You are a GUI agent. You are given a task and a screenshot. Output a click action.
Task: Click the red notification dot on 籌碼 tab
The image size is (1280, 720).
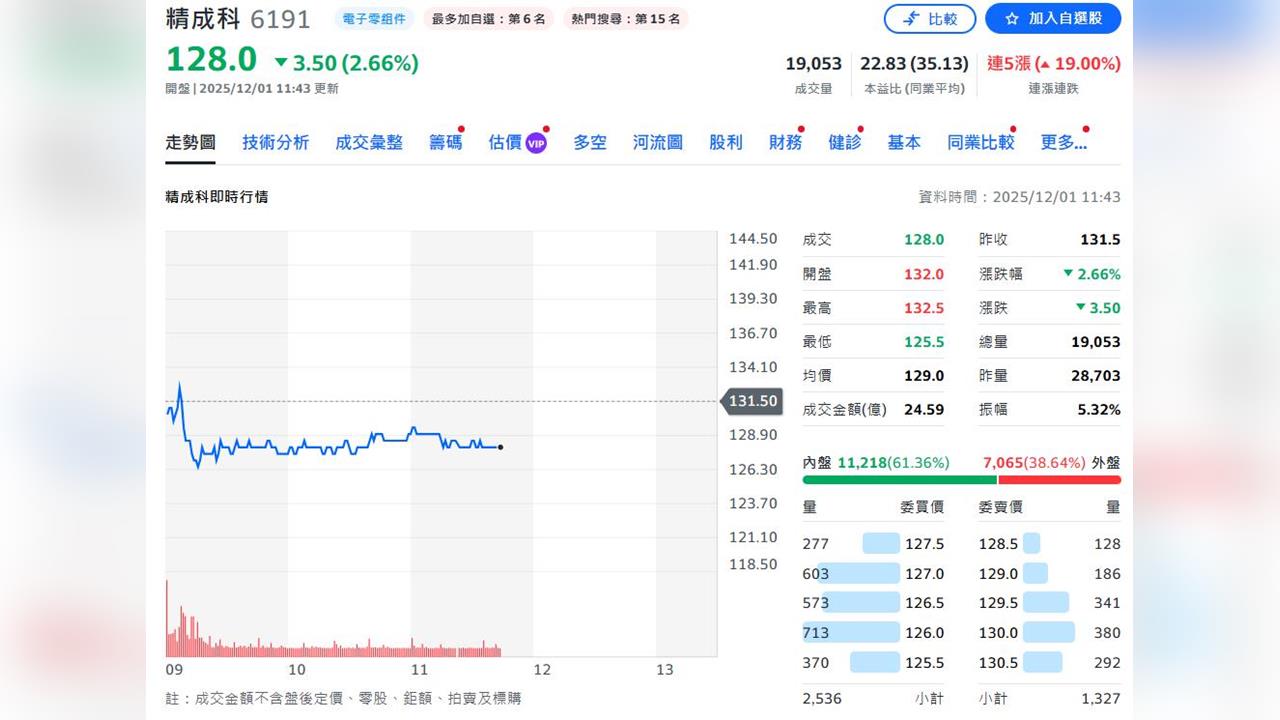[x=461, y=129]
